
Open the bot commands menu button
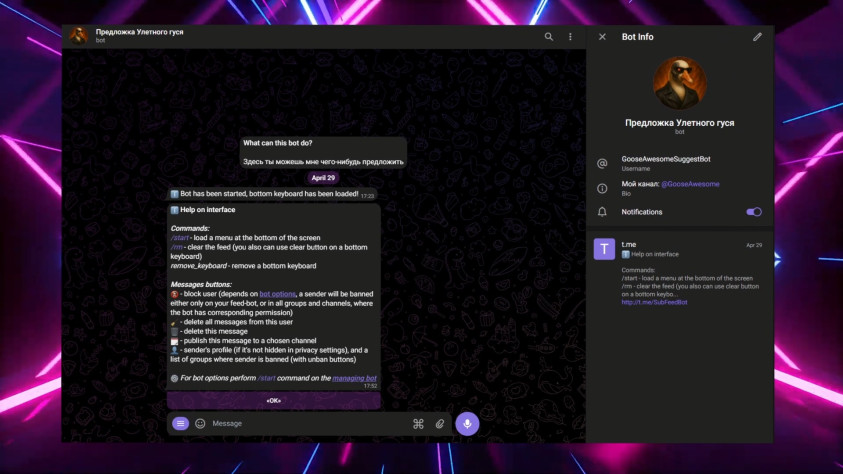click(x=180, y=423)
